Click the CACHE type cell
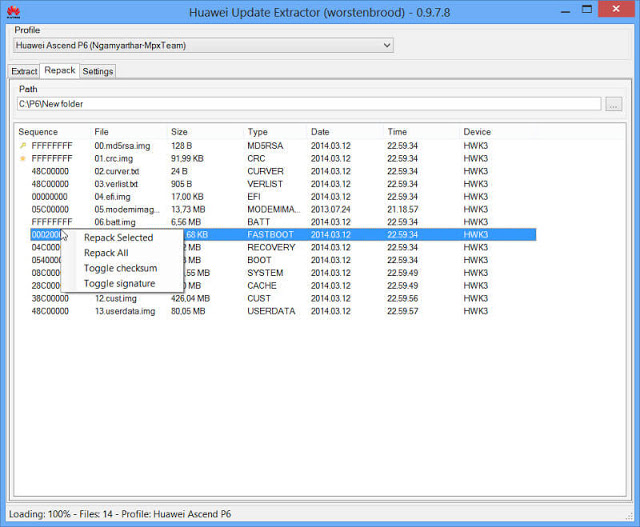Viewport: 640px width, 527px height. [x=262, y=285]
